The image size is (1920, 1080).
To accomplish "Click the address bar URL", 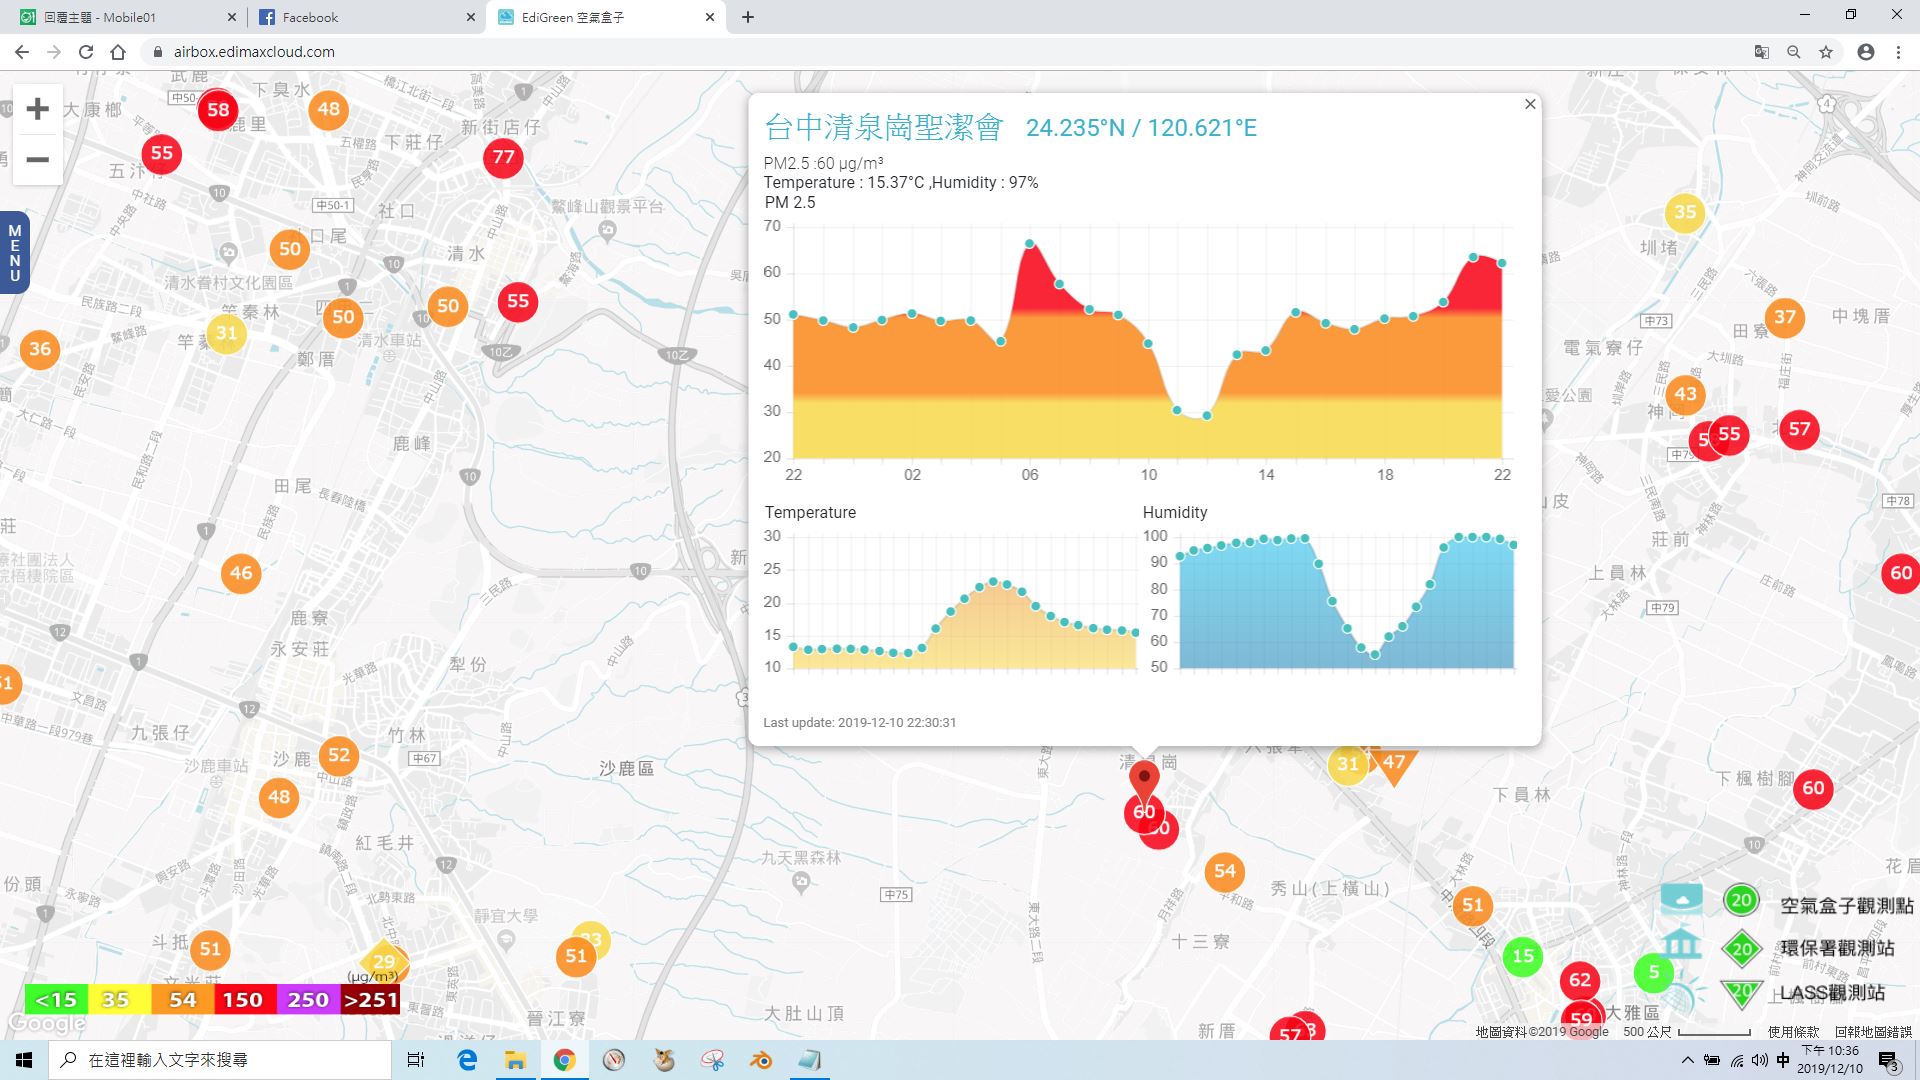I will pos(254,52).
